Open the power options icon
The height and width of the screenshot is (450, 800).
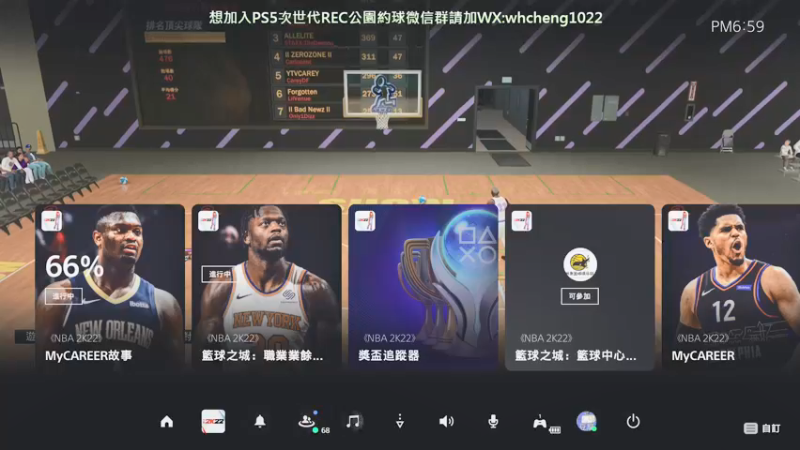tap(633, 421)
